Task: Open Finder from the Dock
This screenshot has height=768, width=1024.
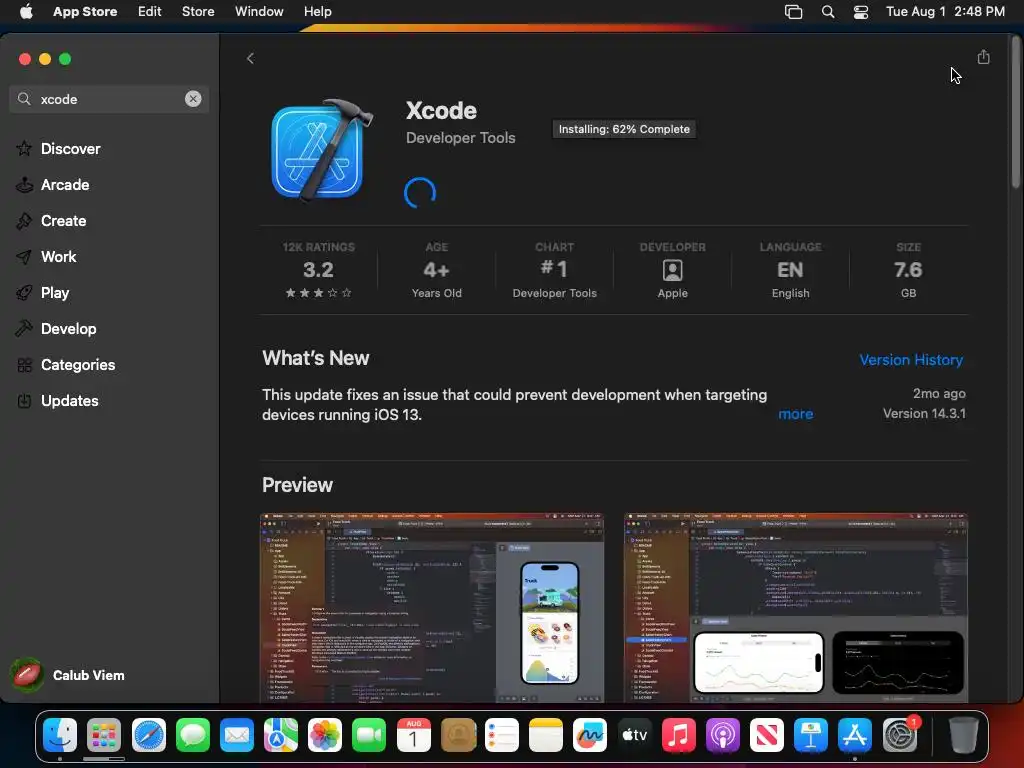Action: tap(60, 735)
